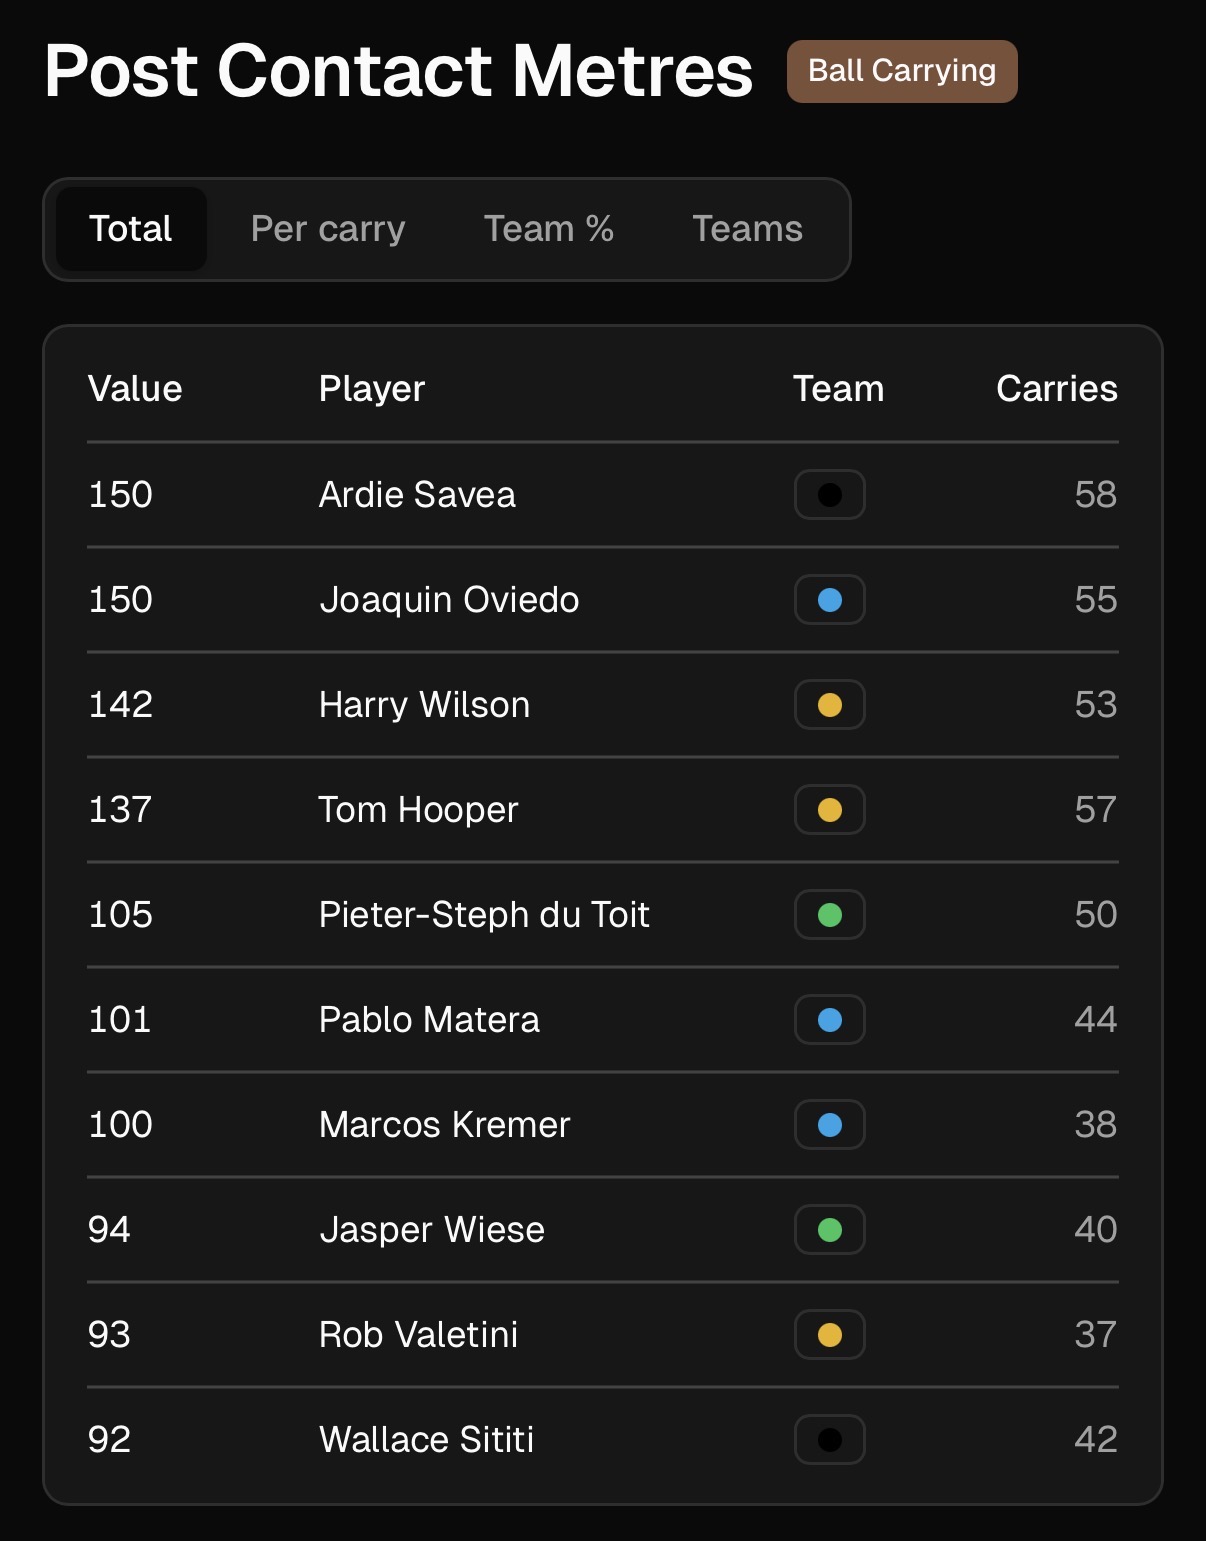1206x1541 pixels.
Task: Sort by the Carries column header
Action: tap(1056, 389)
